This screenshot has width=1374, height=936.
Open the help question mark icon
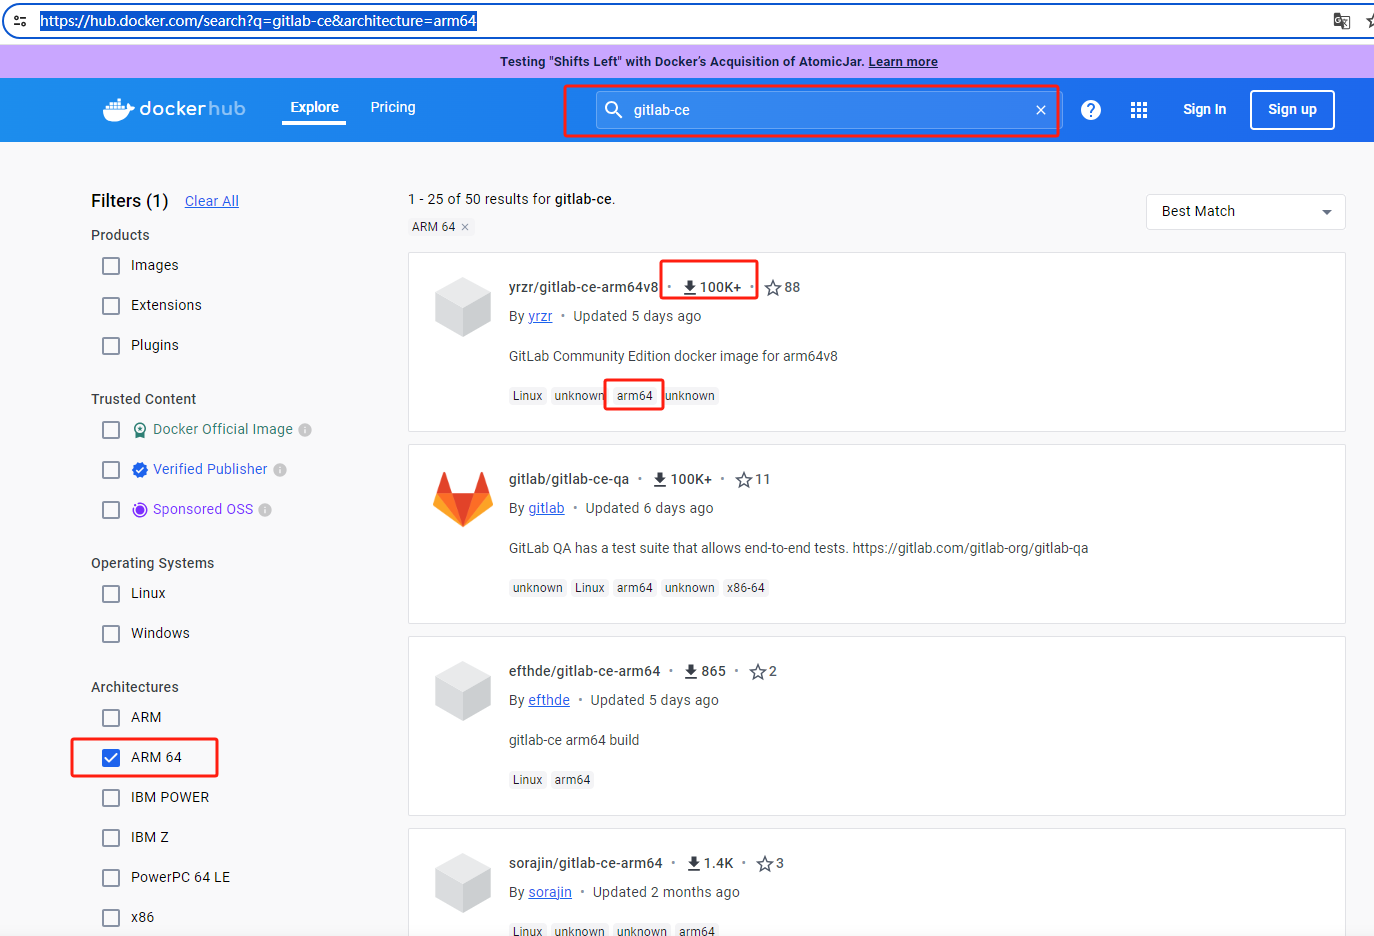(1090, 110)
